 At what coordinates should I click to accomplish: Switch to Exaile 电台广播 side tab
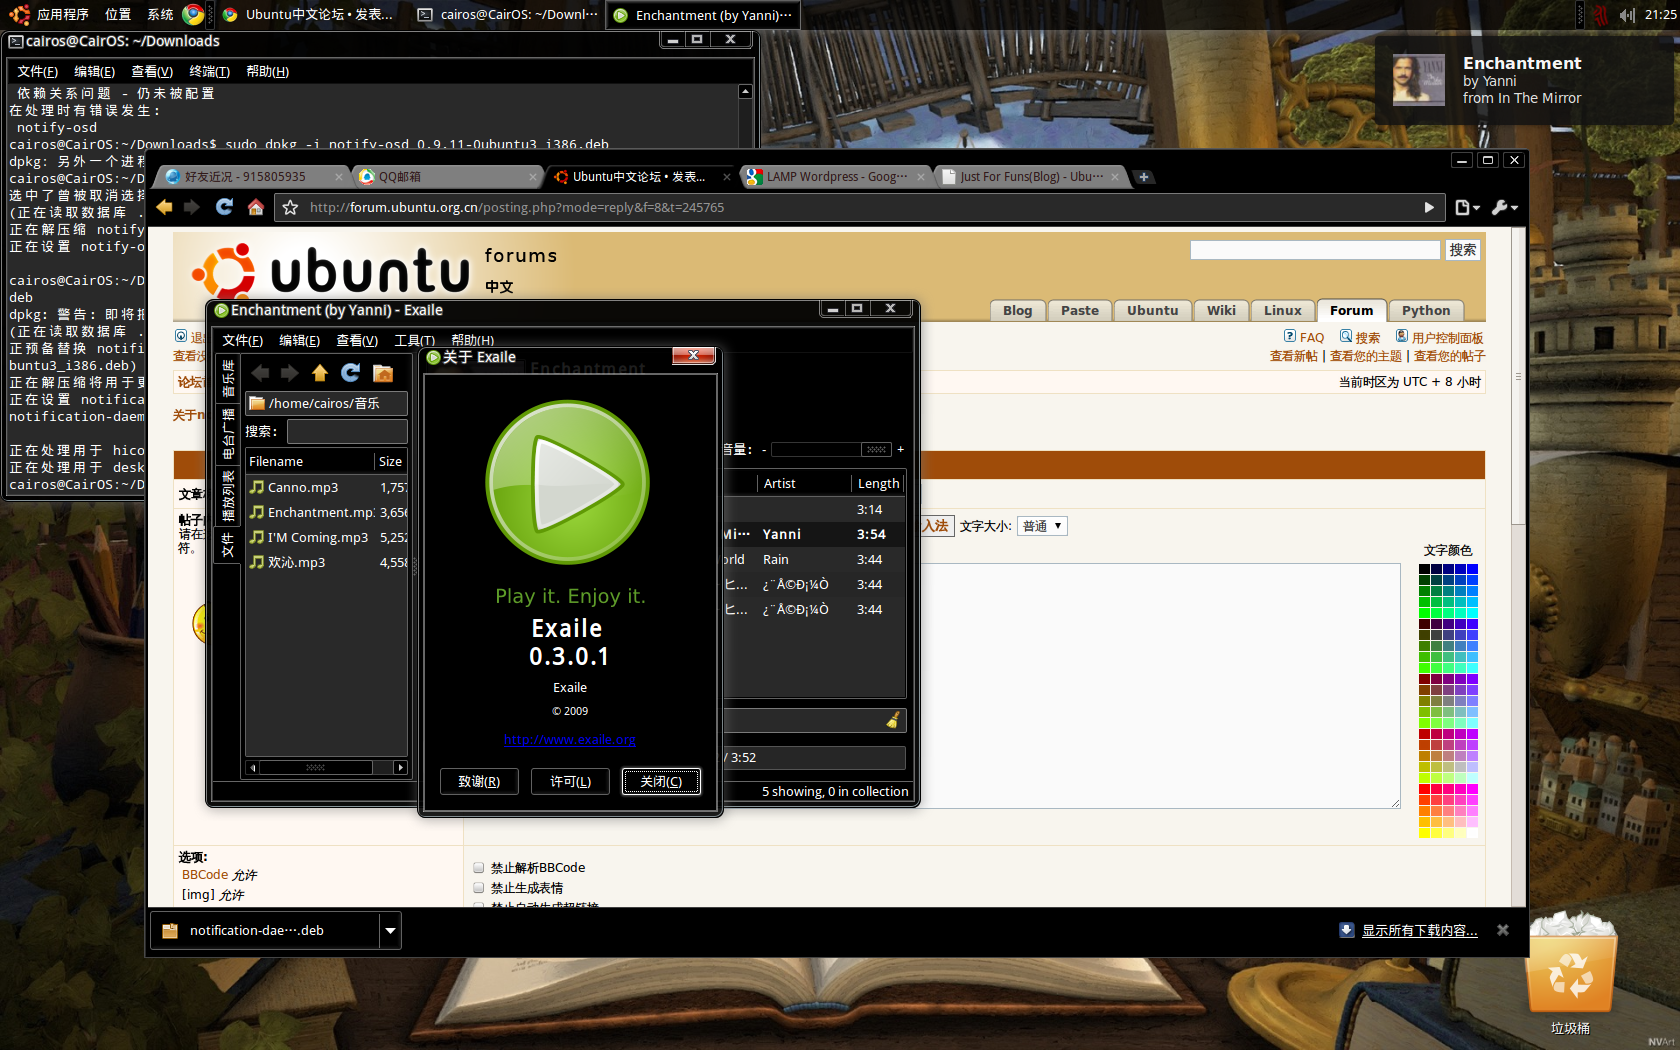[x=228, y=433]
